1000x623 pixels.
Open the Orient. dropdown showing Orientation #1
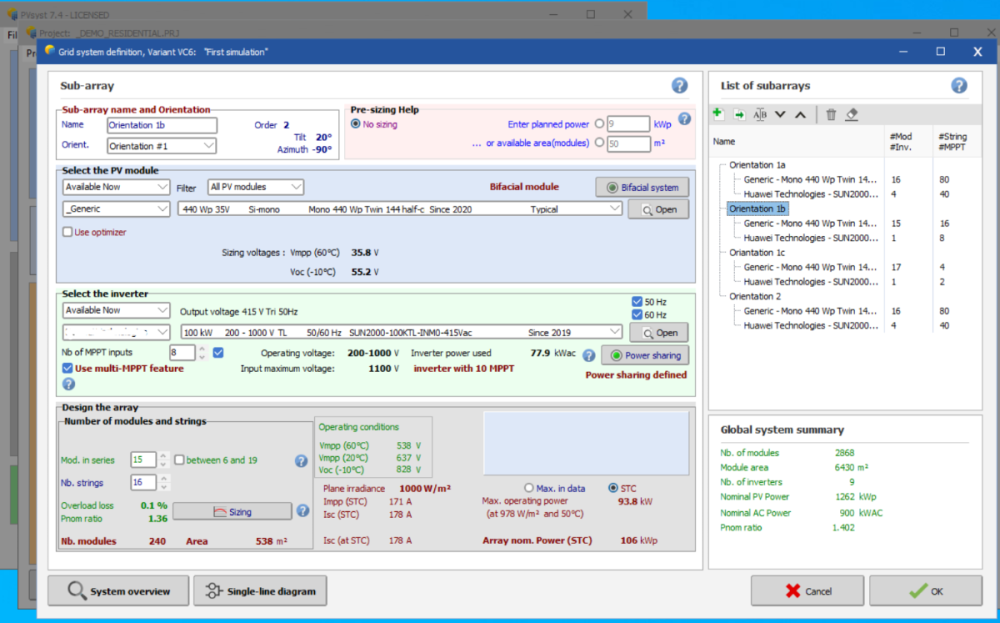click(x=161, y=146)
